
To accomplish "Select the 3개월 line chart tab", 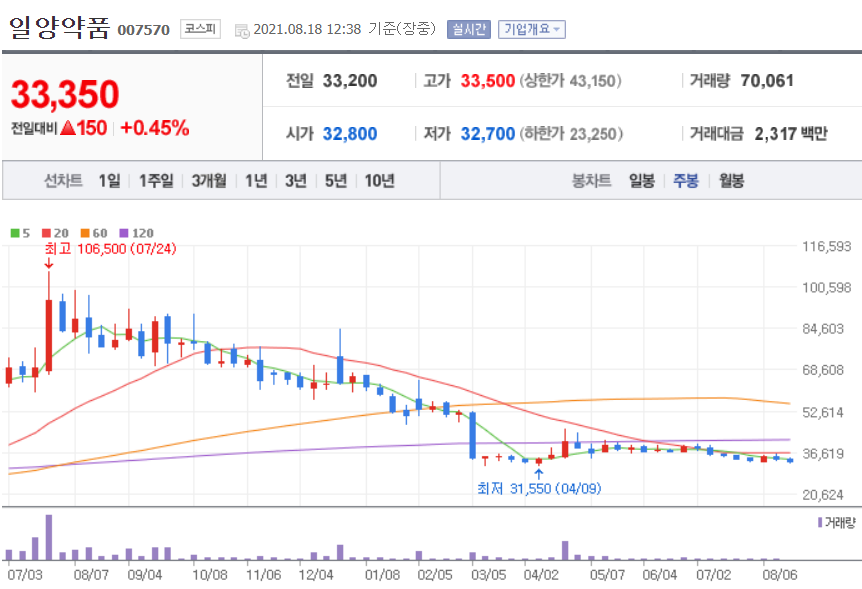I will click(209, 180).
